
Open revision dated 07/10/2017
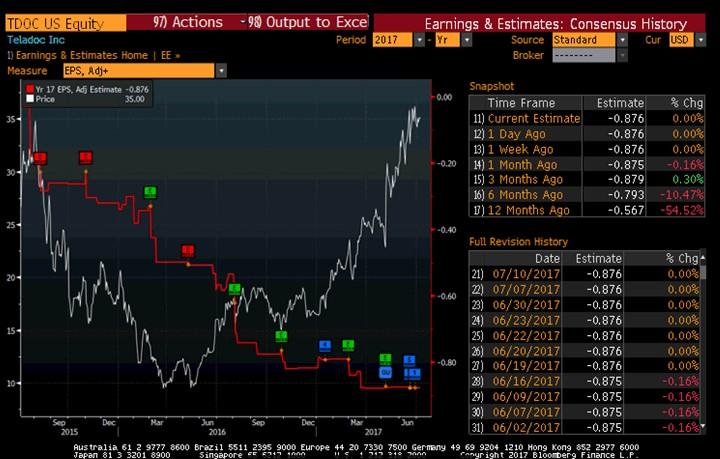(x=584, y=274)
